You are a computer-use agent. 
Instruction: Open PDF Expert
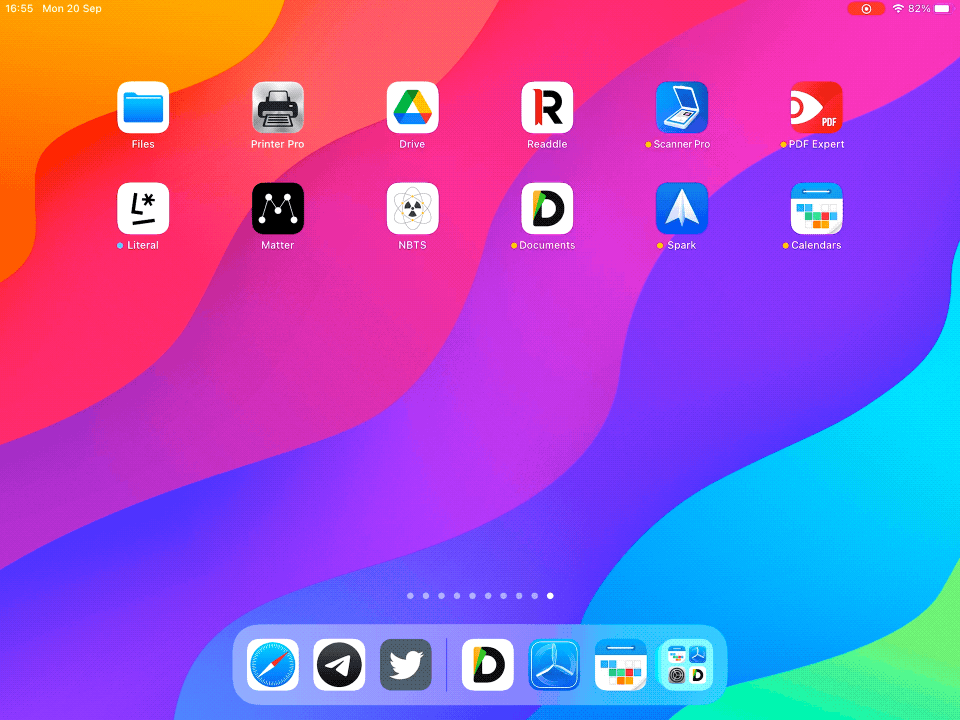[816, 107]
